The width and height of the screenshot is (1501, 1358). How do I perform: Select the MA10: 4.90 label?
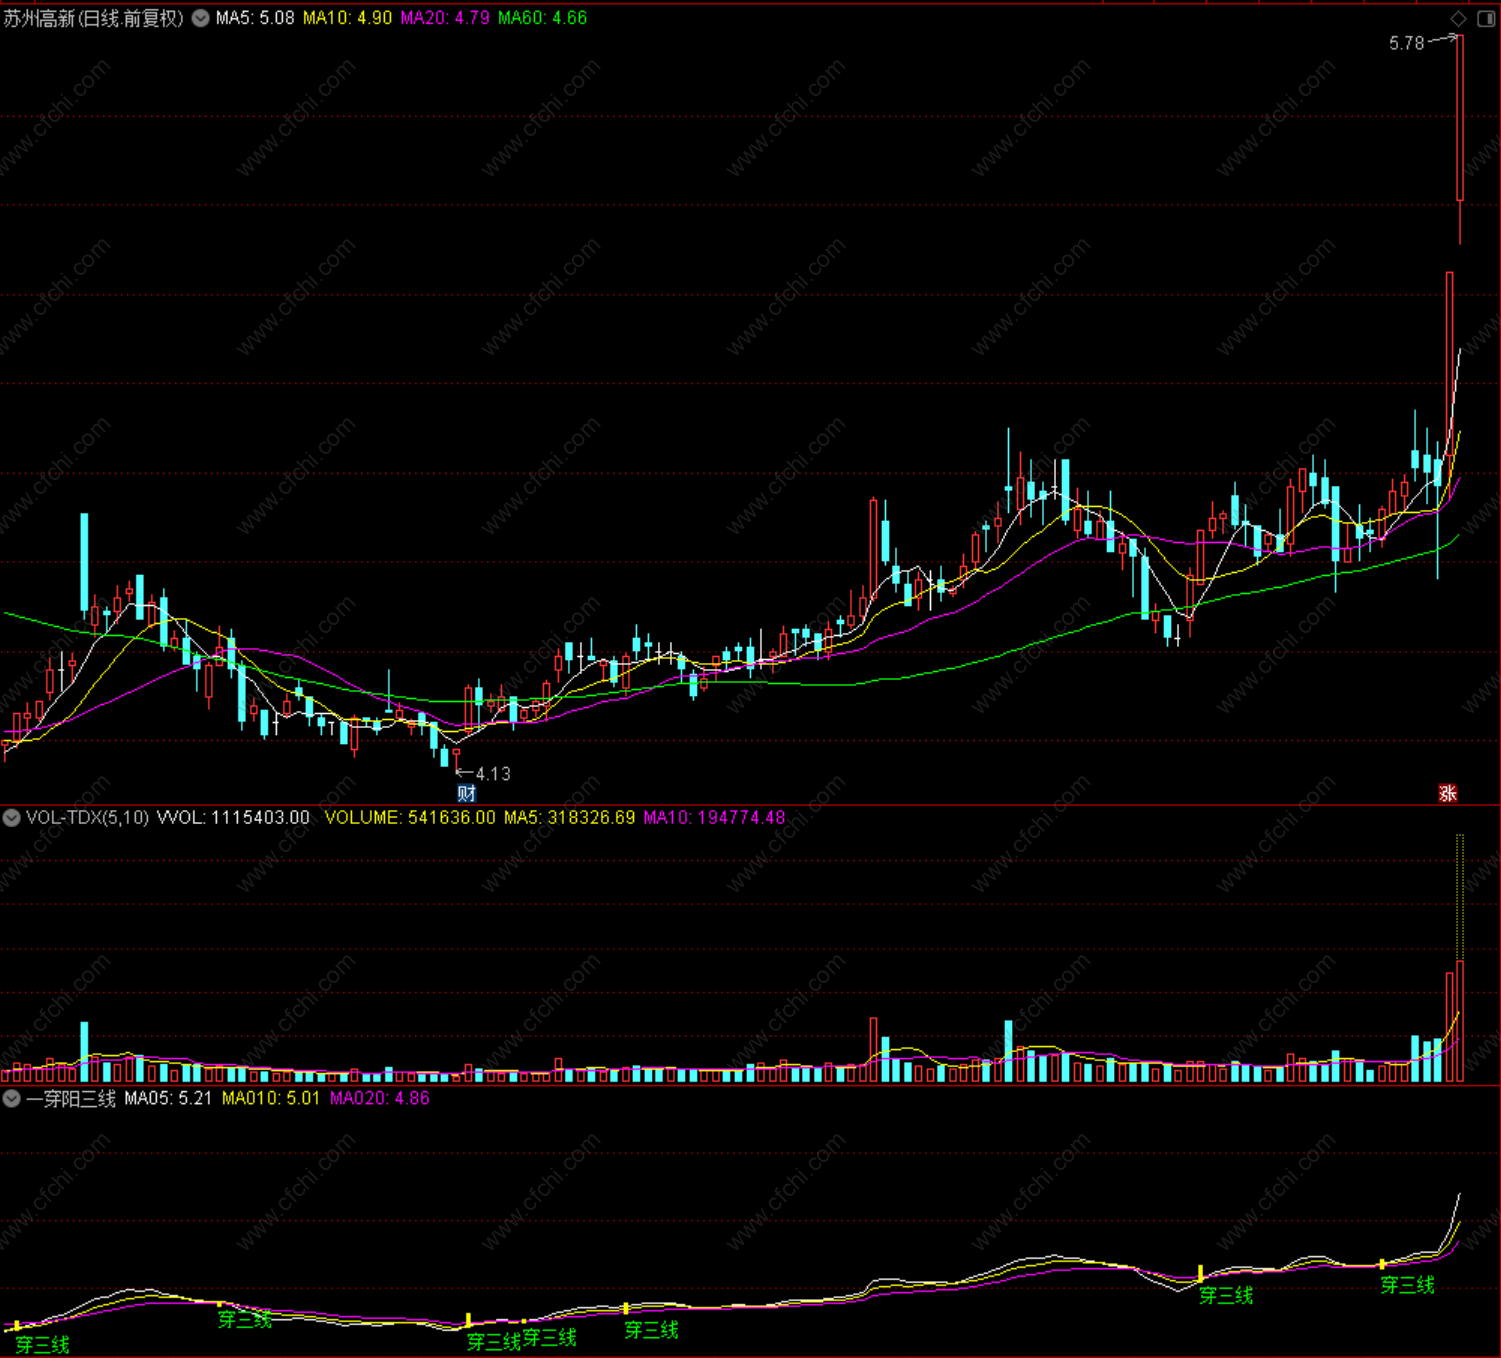tap(347, 18)
